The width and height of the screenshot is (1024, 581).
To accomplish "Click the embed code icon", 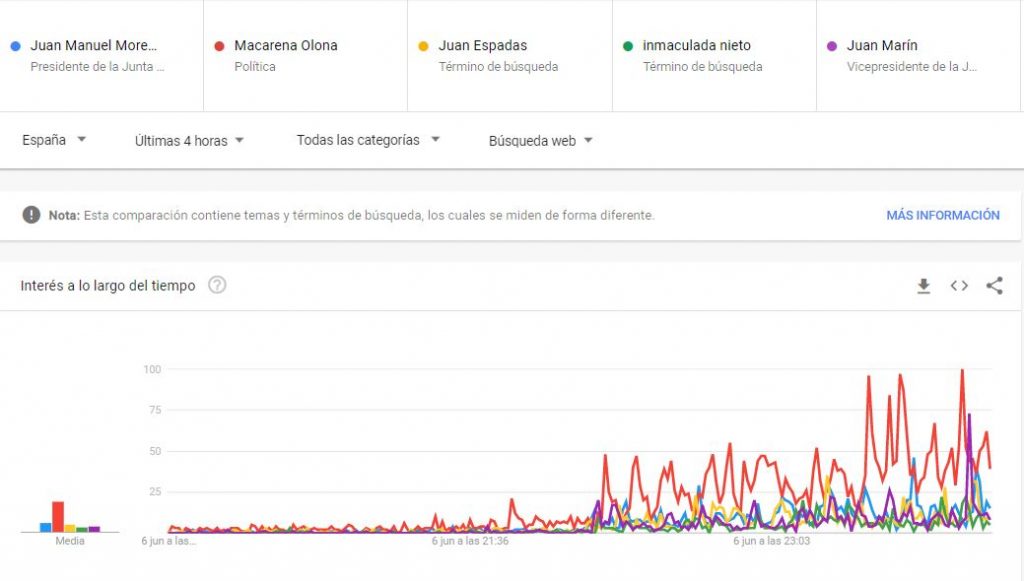I will [x=959, y=286].
